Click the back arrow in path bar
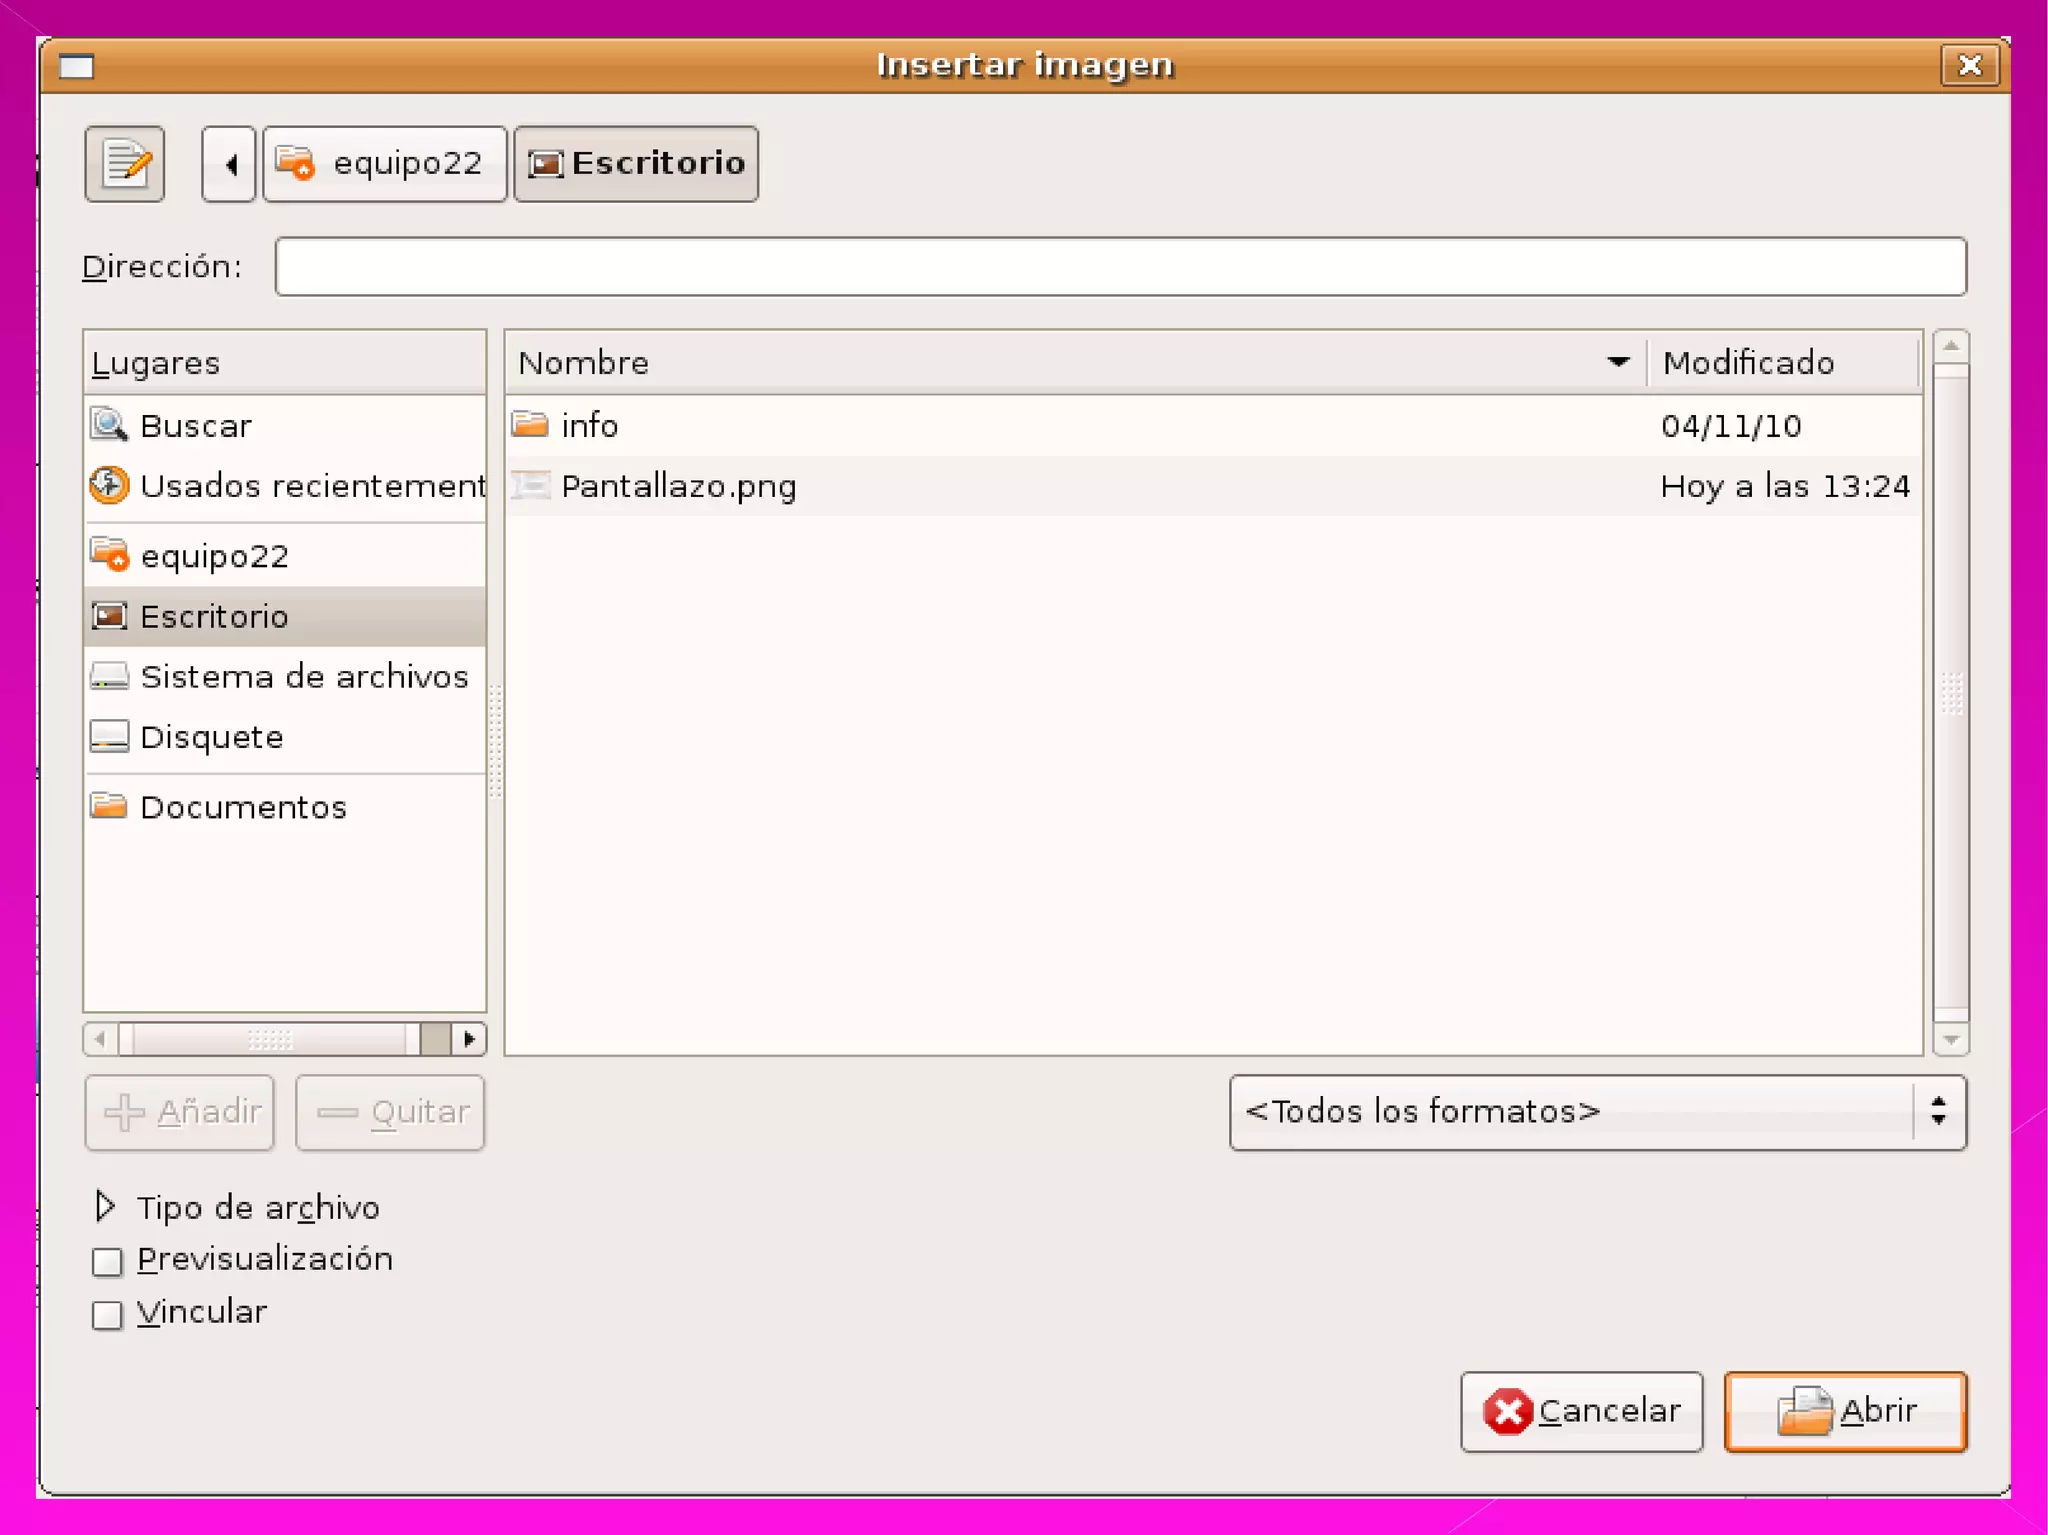 click(x=230, y=164)
